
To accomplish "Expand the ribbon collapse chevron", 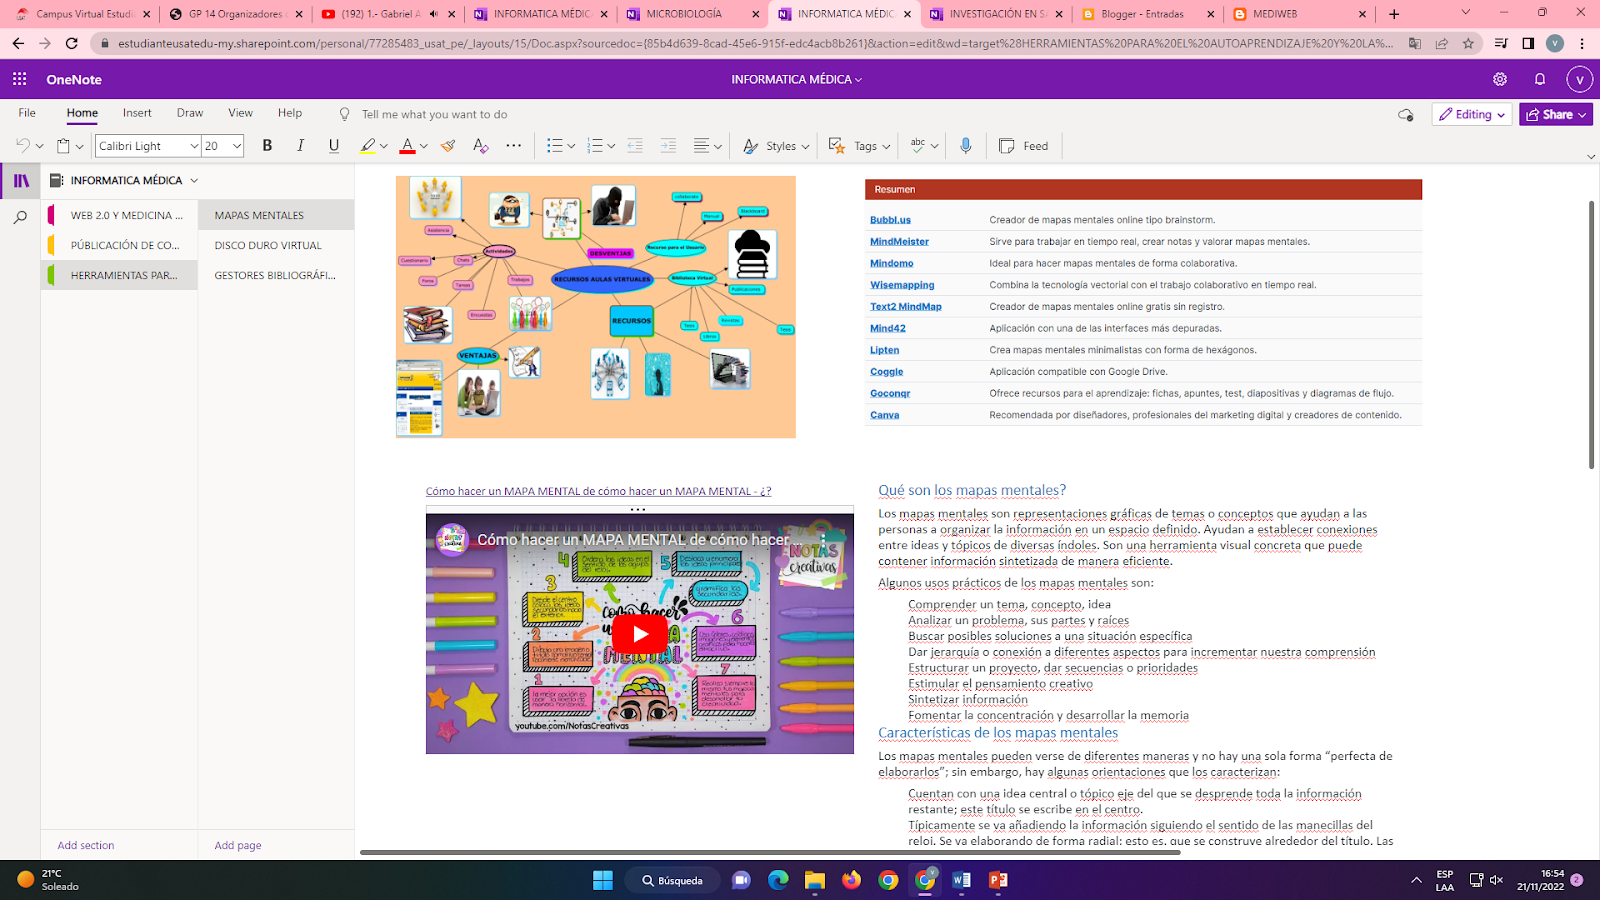I will [x=1590, y=157].
